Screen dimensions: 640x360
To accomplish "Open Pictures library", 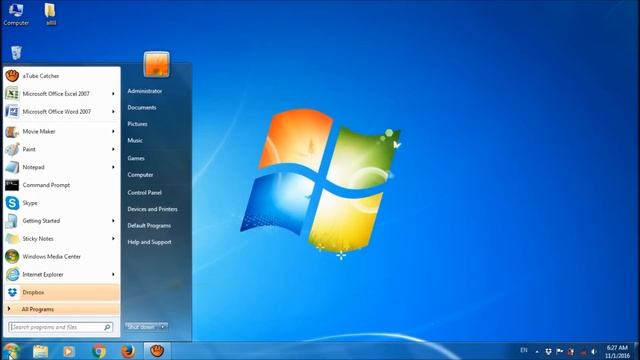I will [x=137, y=124].
